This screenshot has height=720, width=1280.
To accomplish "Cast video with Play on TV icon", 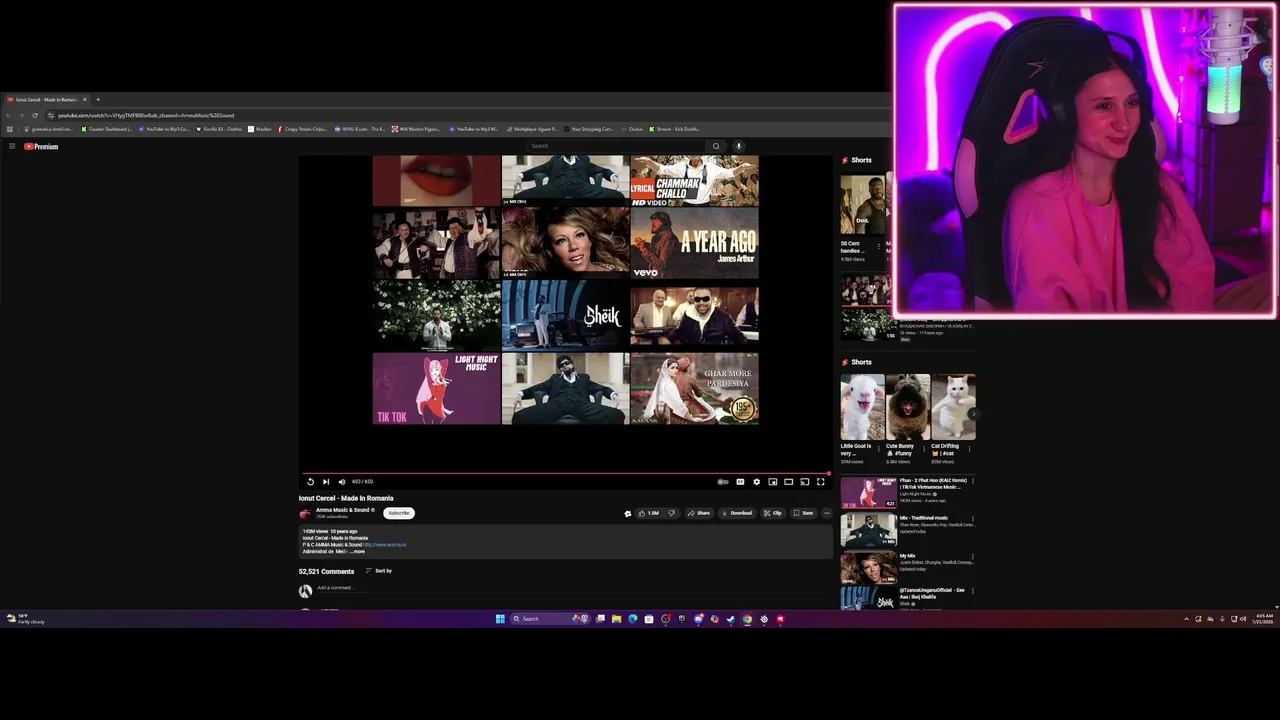I will [804, 482].
